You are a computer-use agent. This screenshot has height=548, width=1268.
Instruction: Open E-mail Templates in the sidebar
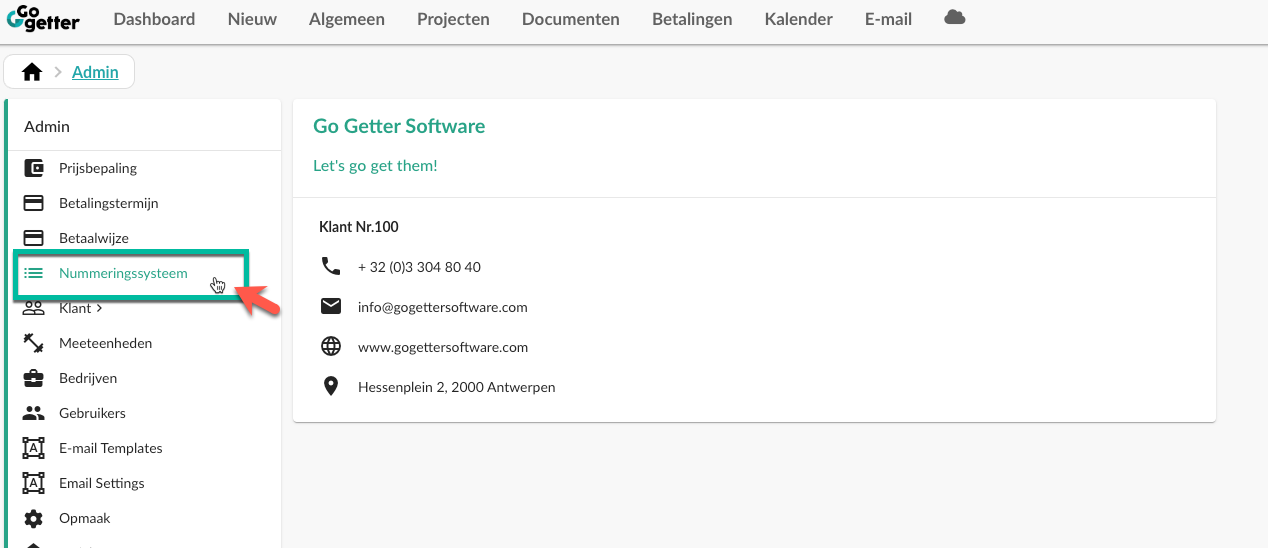tap(111, 448)
